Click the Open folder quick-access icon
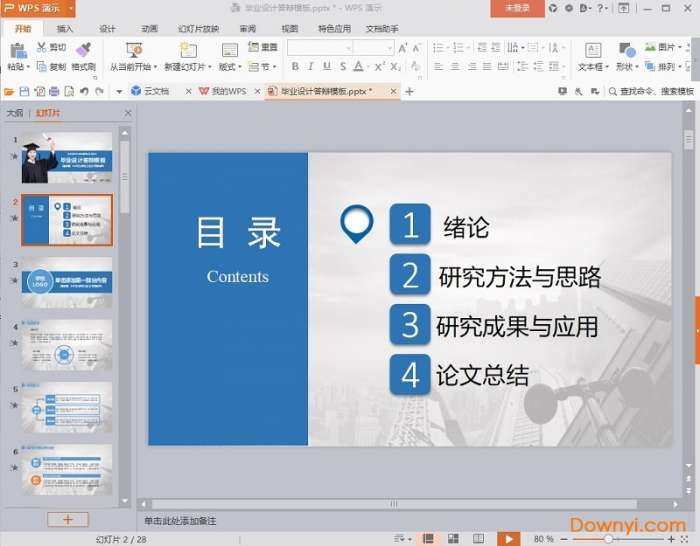700x546 pixels. click(x=9, y=92)
